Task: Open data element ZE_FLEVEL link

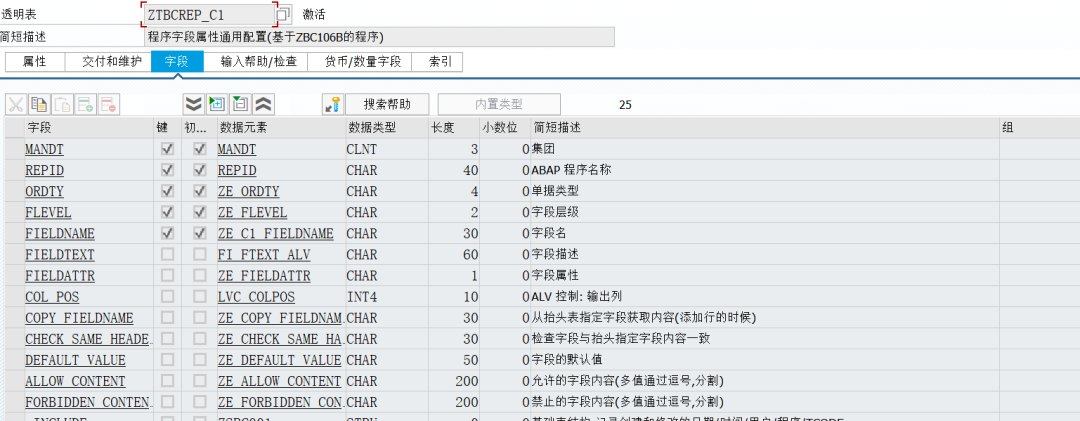Action: (252, 213)
